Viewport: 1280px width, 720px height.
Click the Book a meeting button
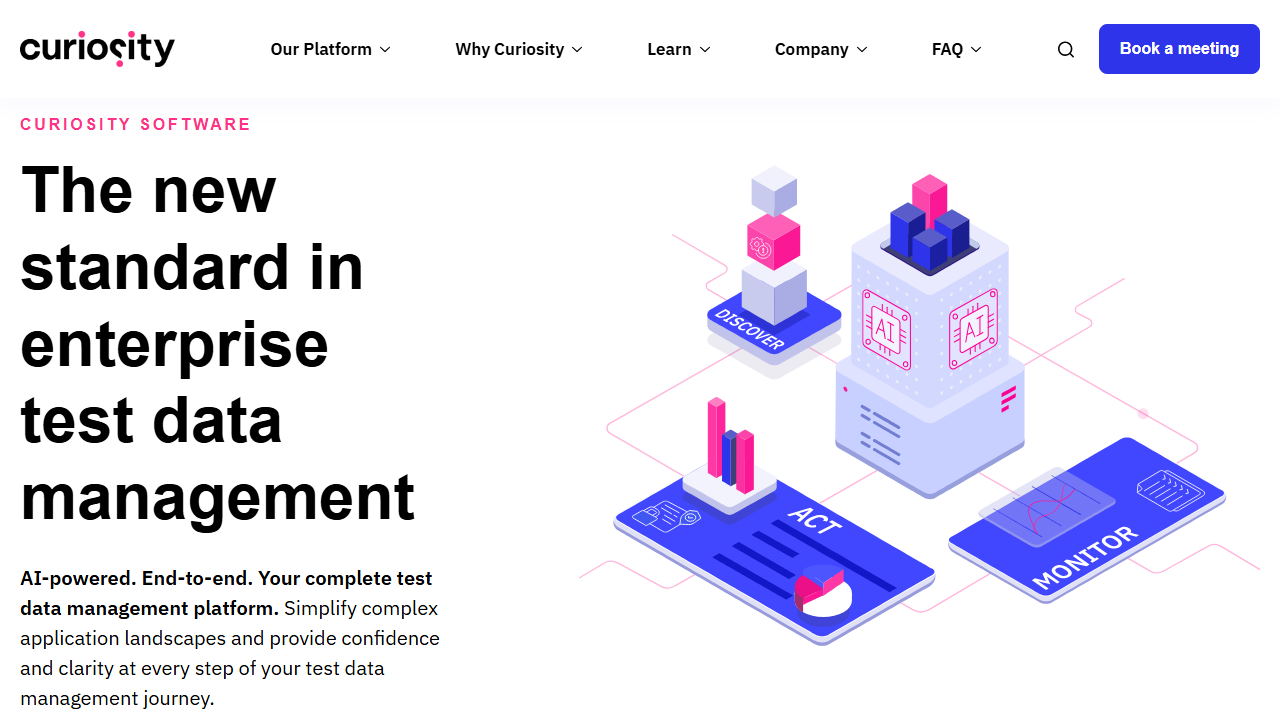coord(1179,49)
